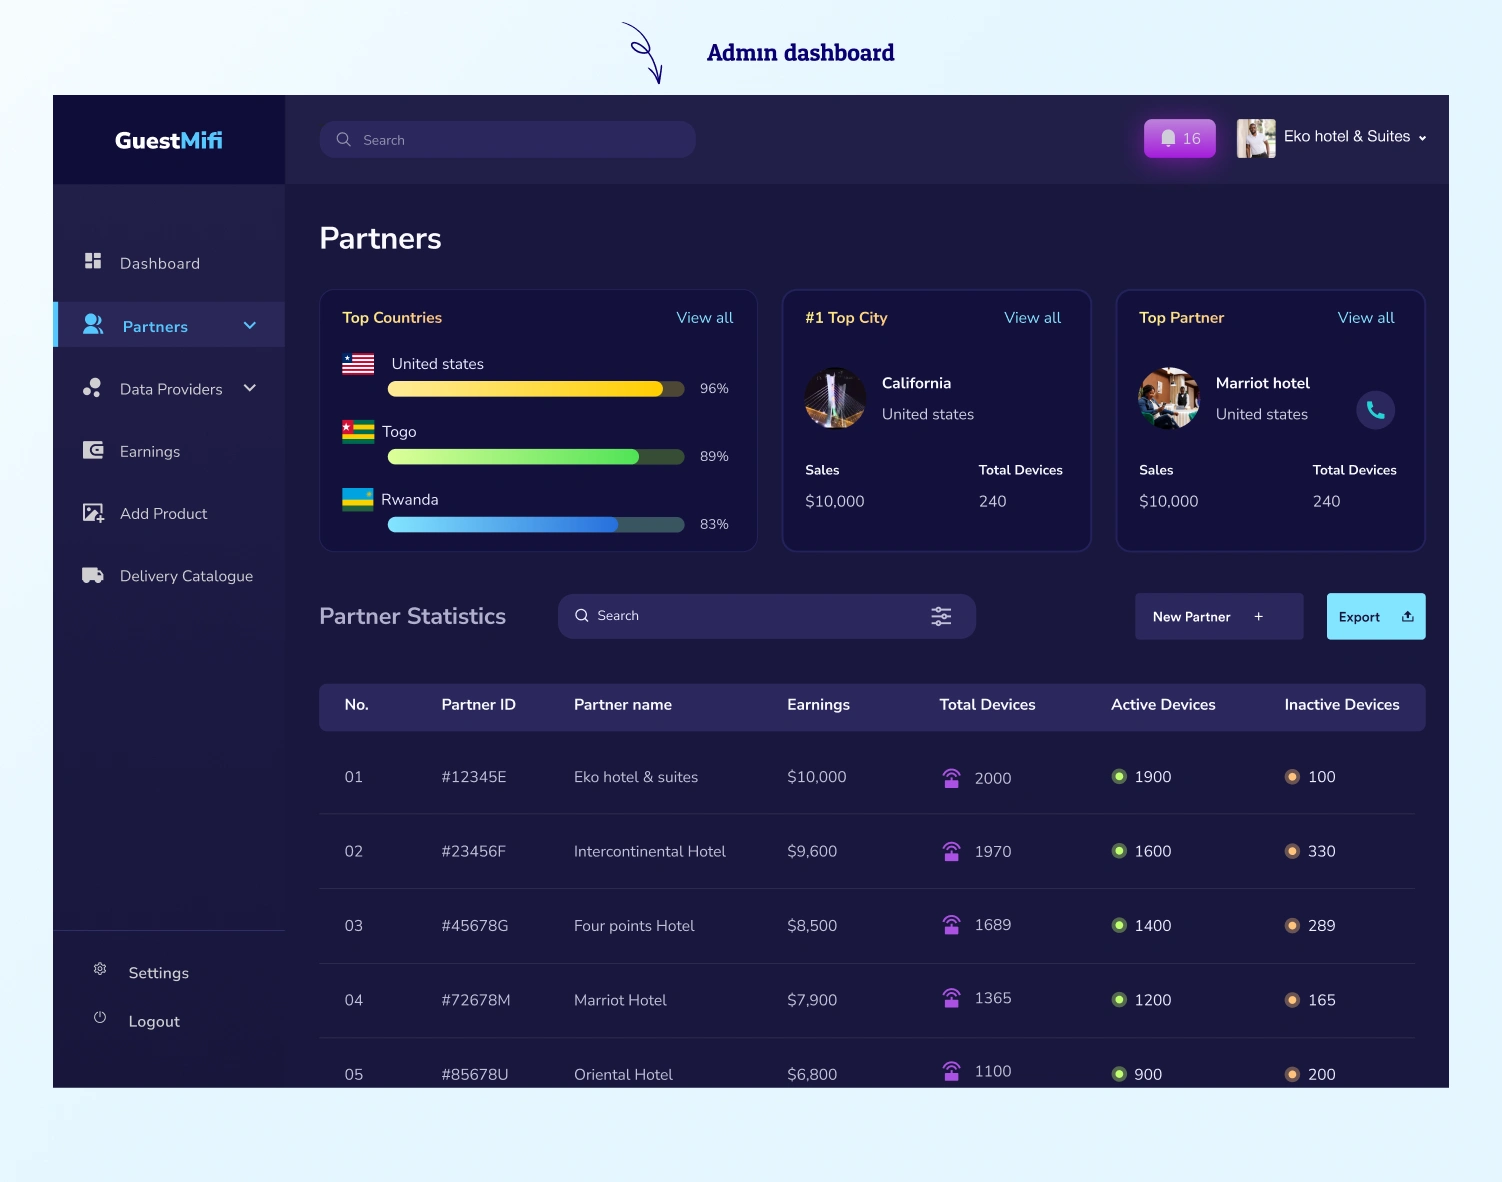Select Partners in the sidebar
The width and height of the screenshot is (1502, 1182).
[169, 325]
